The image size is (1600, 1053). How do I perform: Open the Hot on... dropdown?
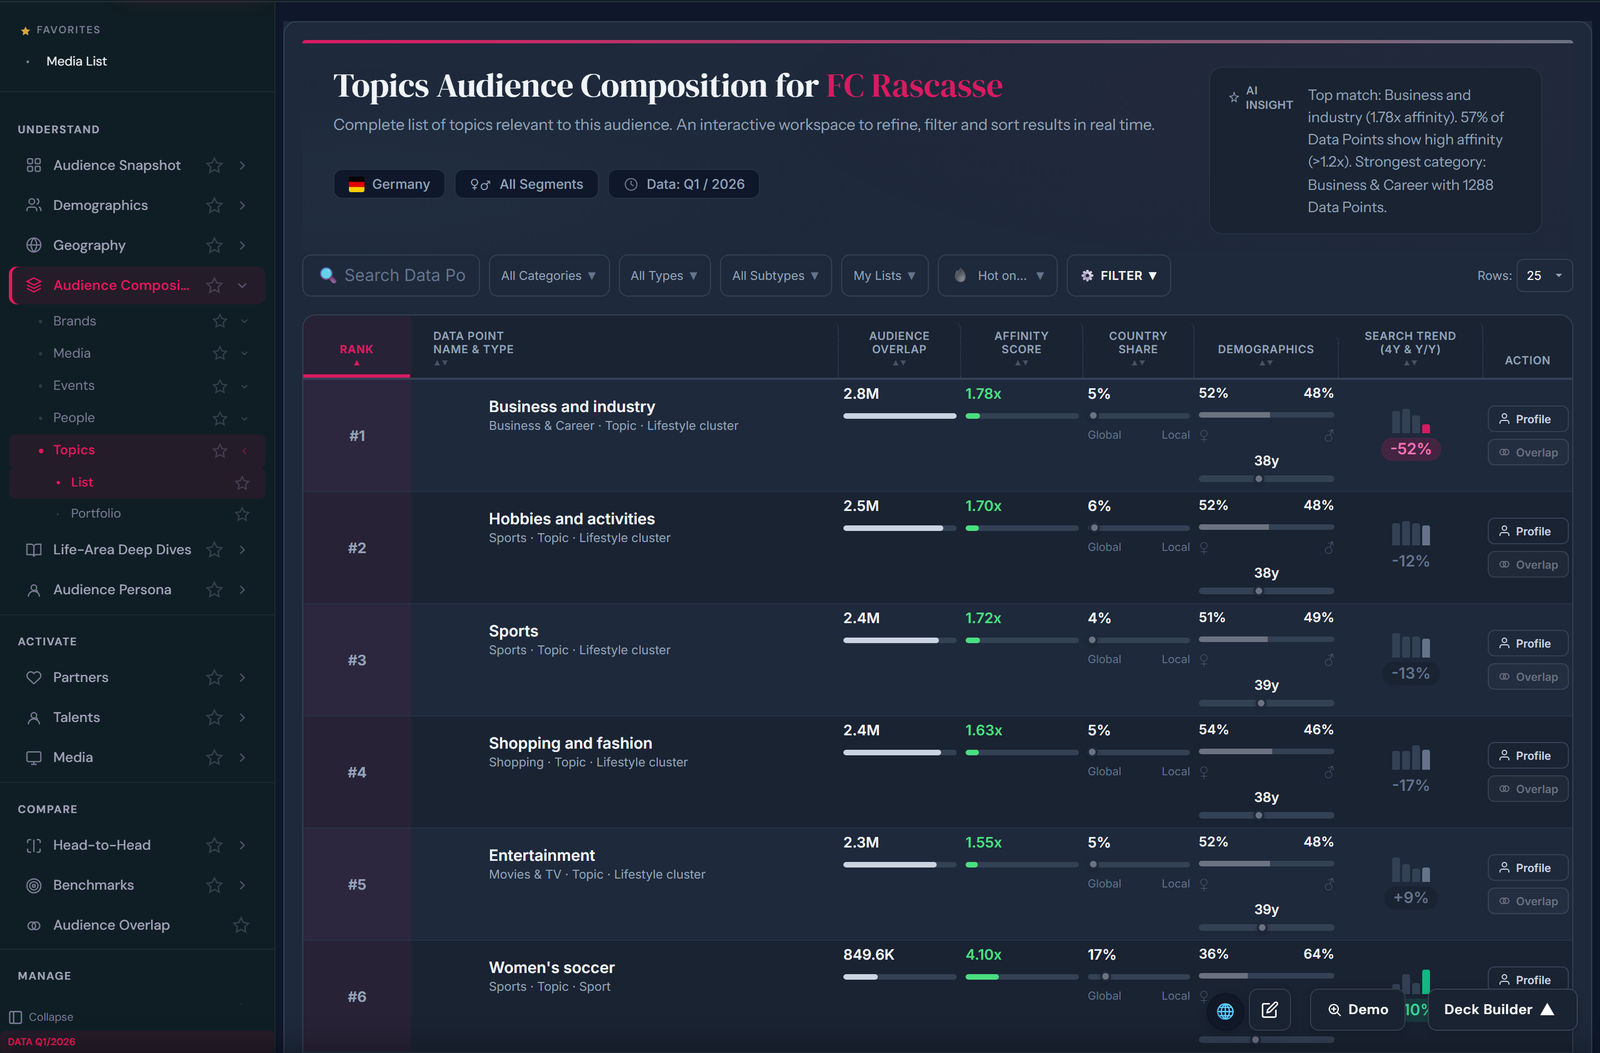tap(998, 275)
